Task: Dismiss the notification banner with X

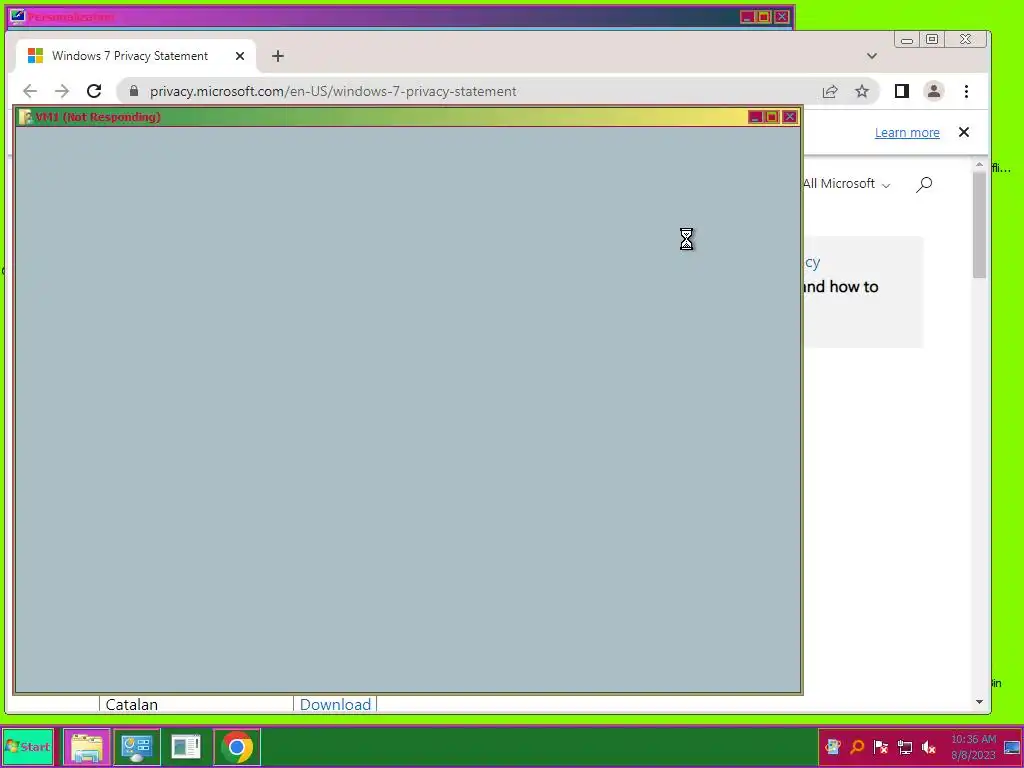Action: tap(963, 132)
